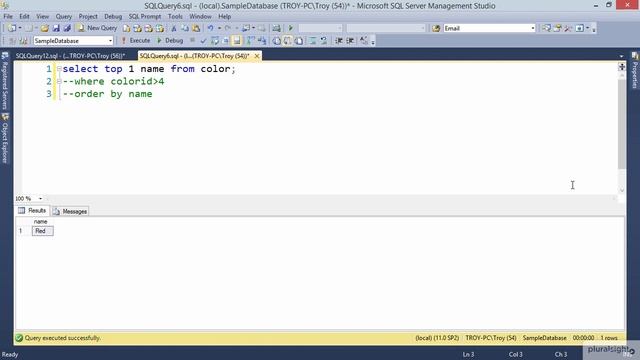This screenshot has width=640, height=360.
Task: Undo the last edit with the Undo arrow
Action: tap(211, 28)
